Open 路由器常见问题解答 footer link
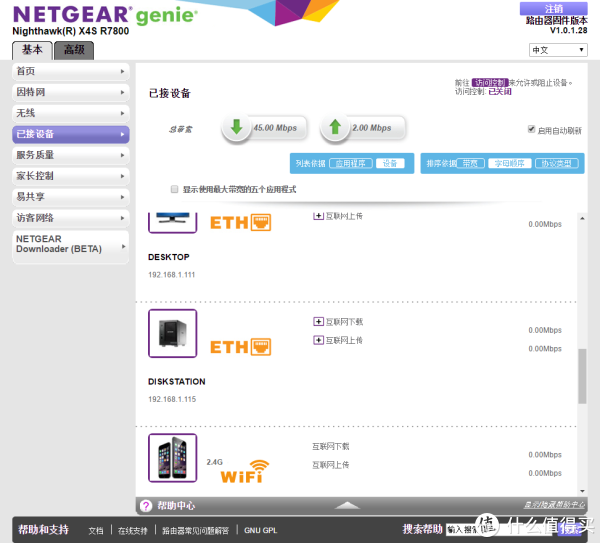The image size is (600, 543). (196, 530)
